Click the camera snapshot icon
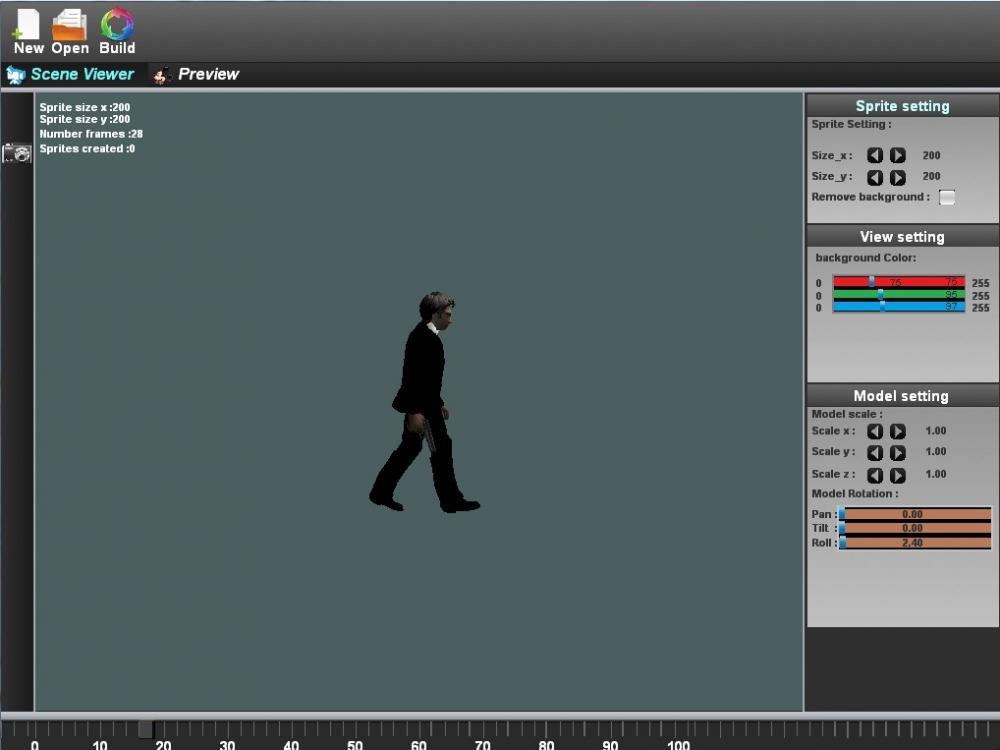The image size is (1000, 750). (17, 153)
